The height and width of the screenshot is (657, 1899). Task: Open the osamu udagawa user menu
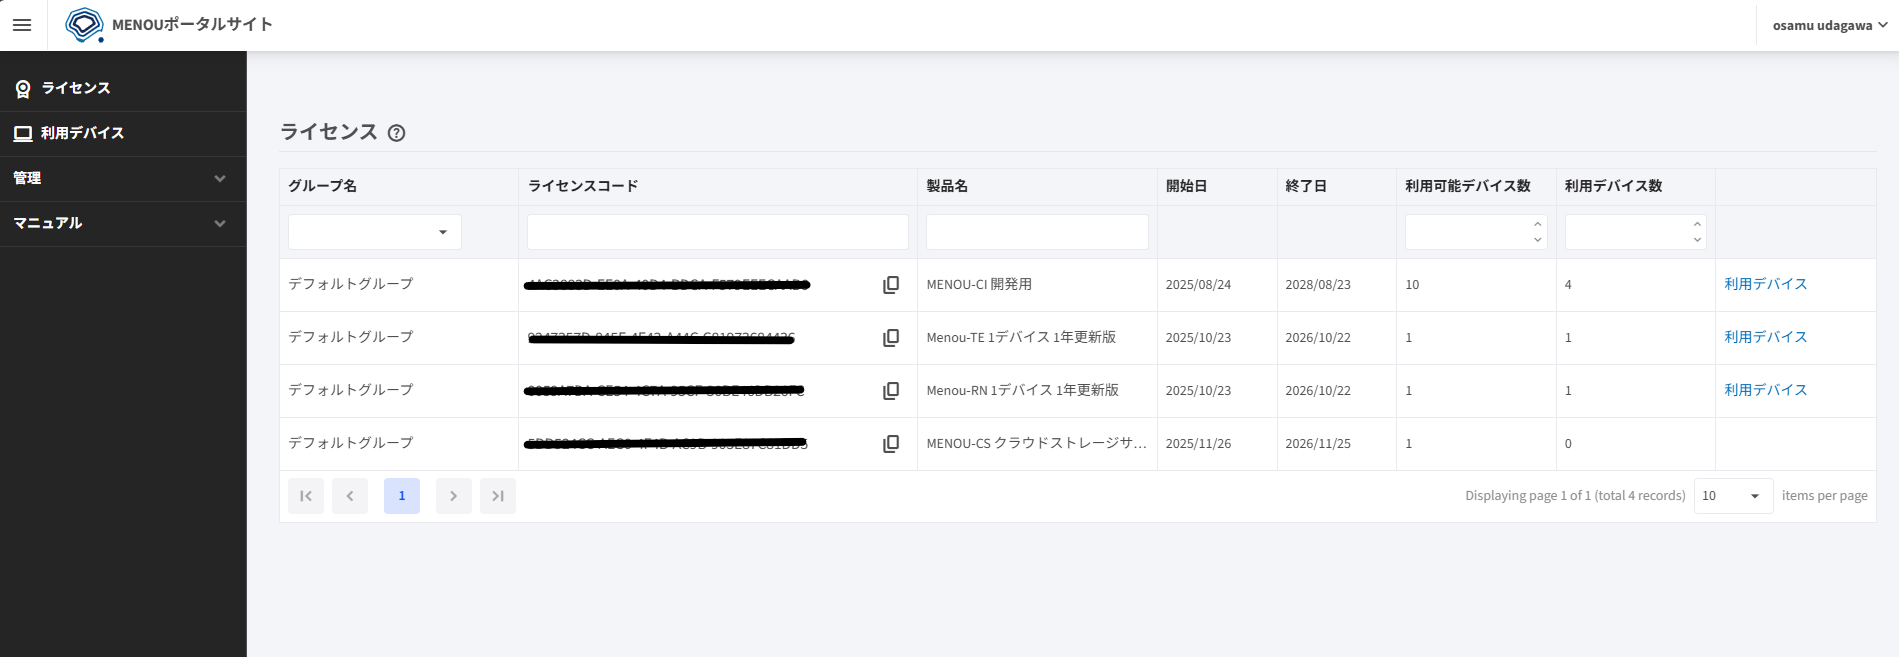tap(1829, 25)
